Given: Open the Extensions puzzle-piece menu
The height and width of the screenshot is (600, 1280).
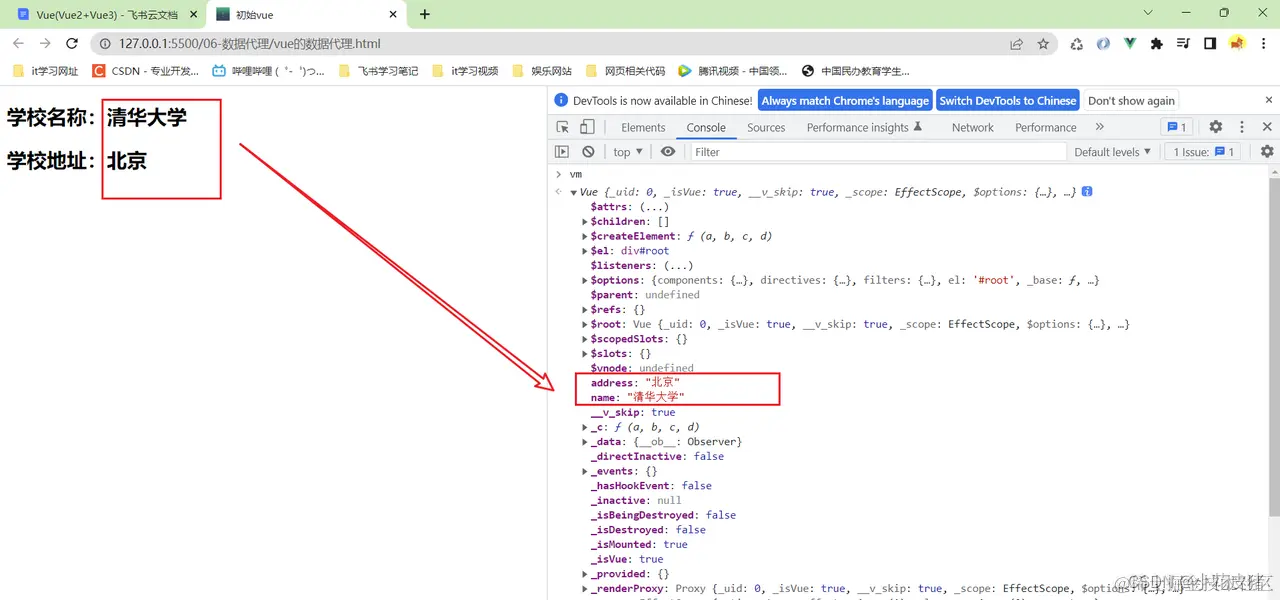Looking at the screenshot, I should point(1157,44).
